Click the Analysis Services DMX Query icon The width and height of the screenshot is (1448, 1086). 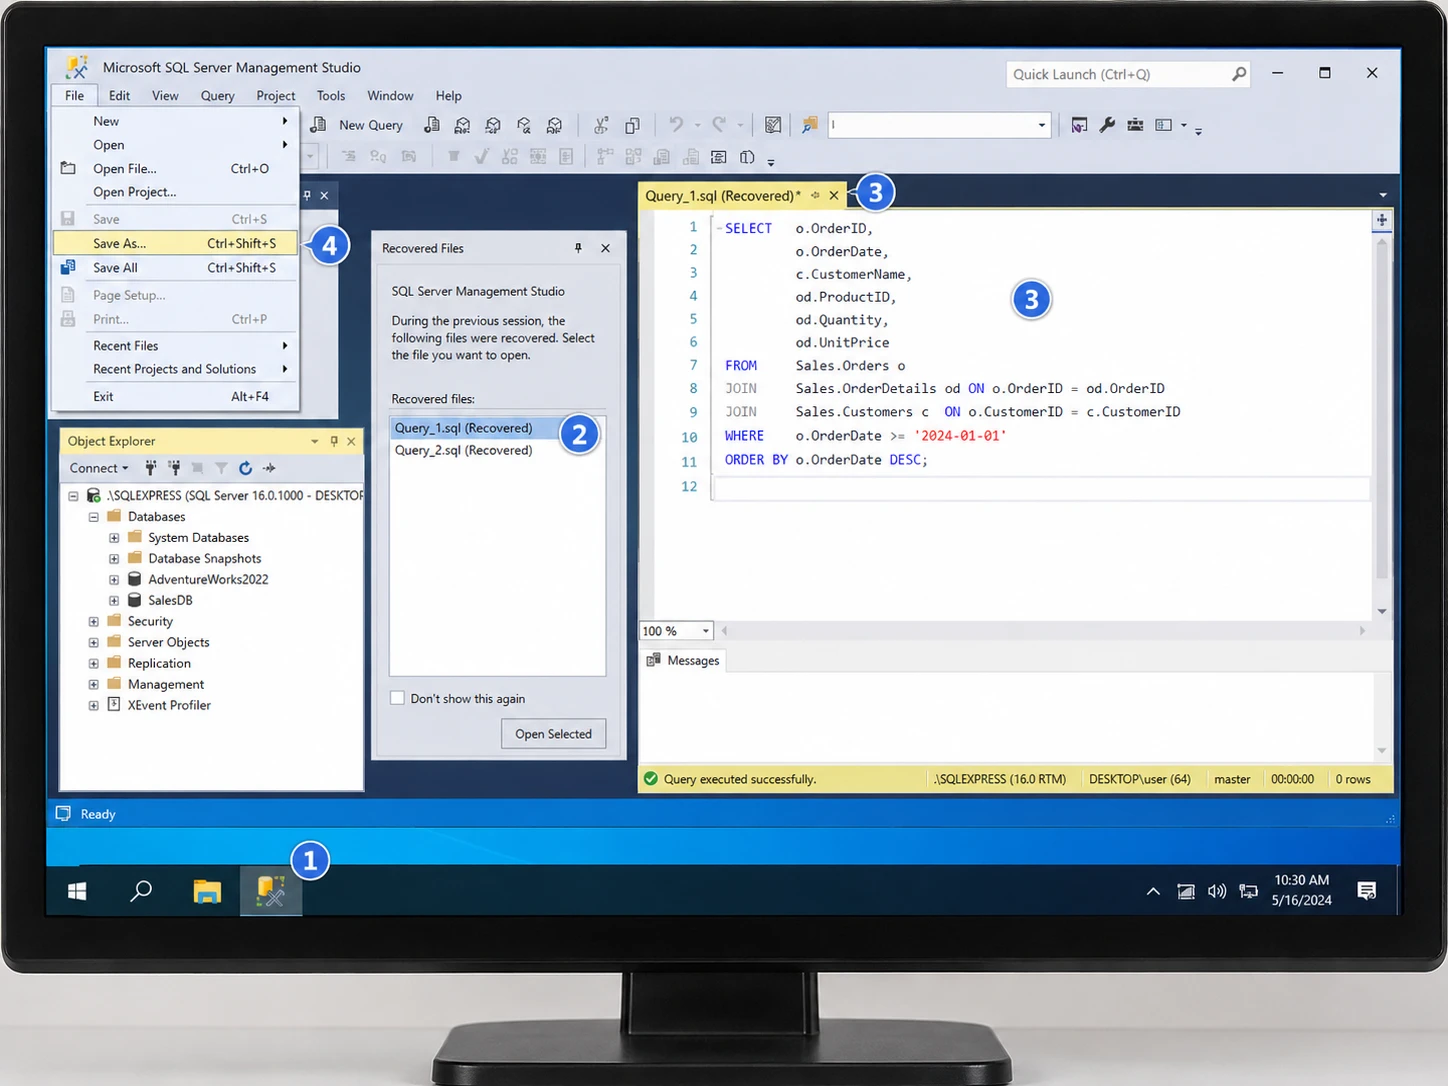[493, 125]
